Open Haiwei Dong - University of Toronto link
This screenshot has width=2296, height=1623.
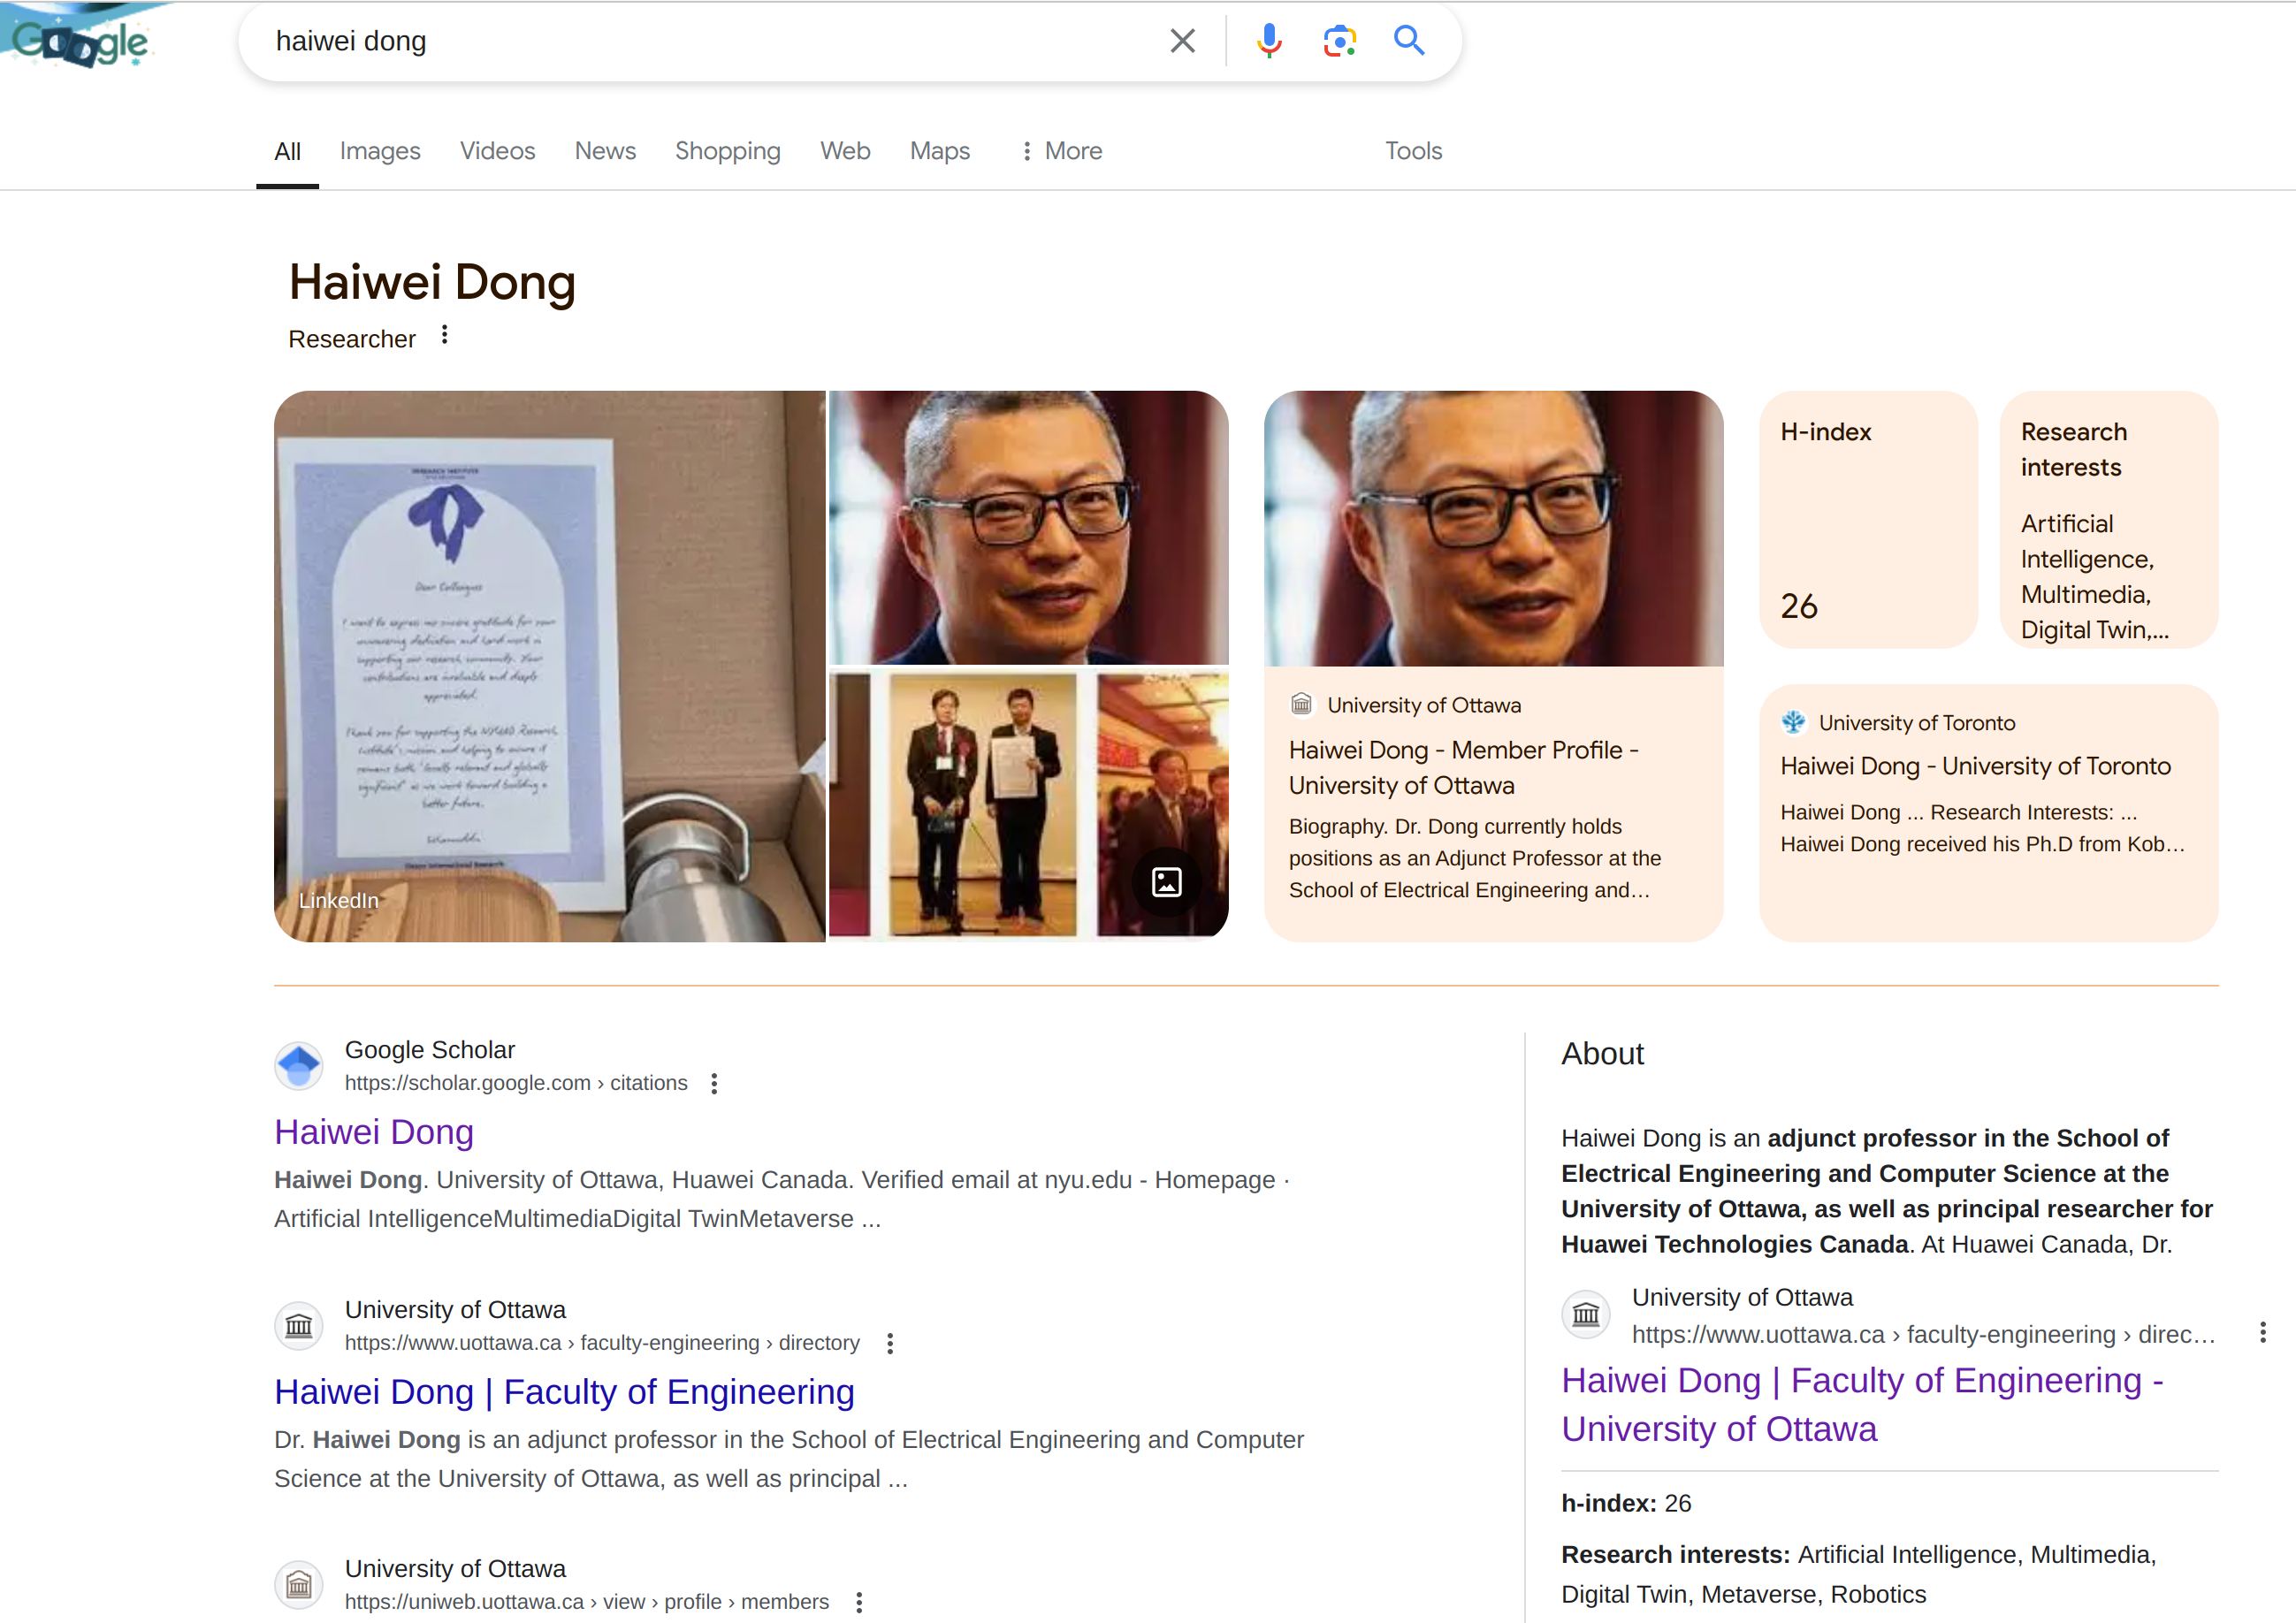tap(1975, 767)
